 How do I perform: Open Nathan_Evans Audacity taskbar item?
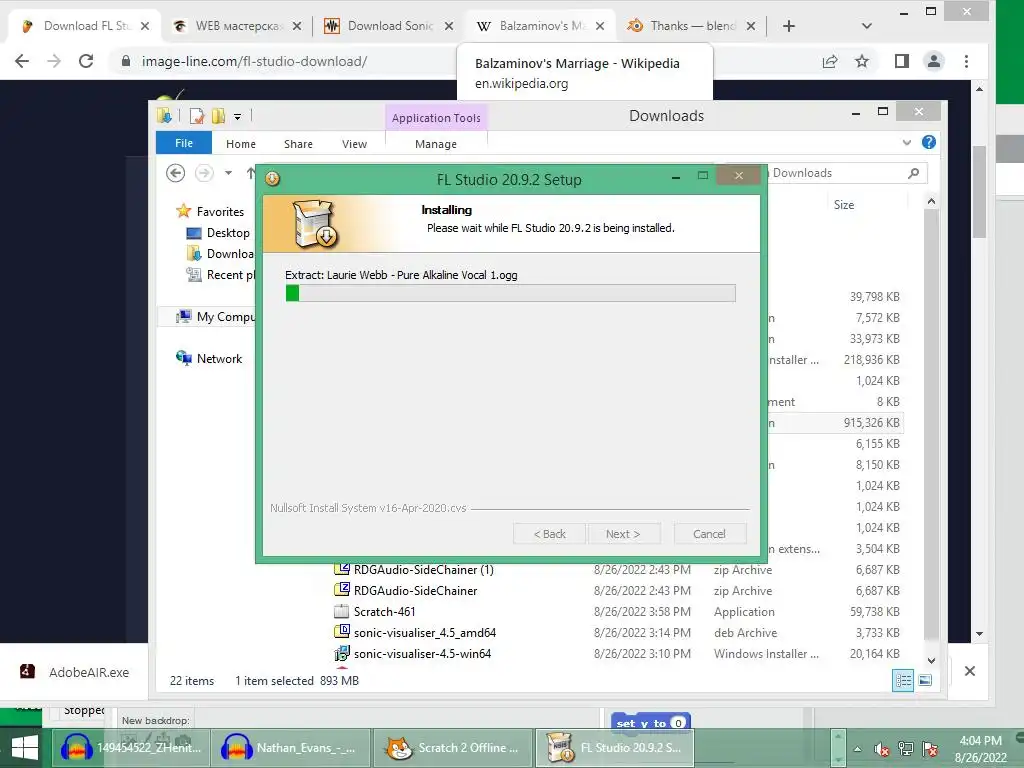click(291, 748)
